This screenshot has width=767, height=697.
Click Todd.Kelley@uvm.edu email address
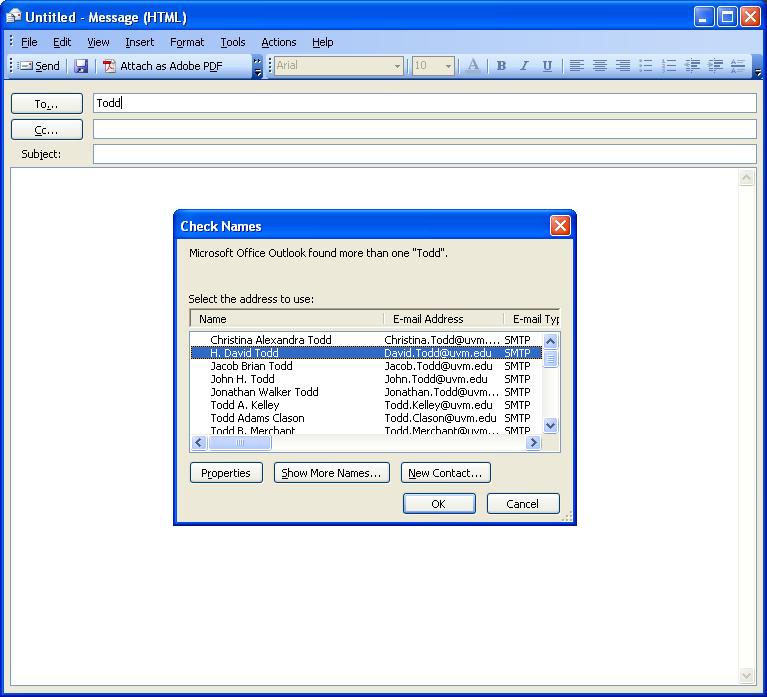pos(438,405)
